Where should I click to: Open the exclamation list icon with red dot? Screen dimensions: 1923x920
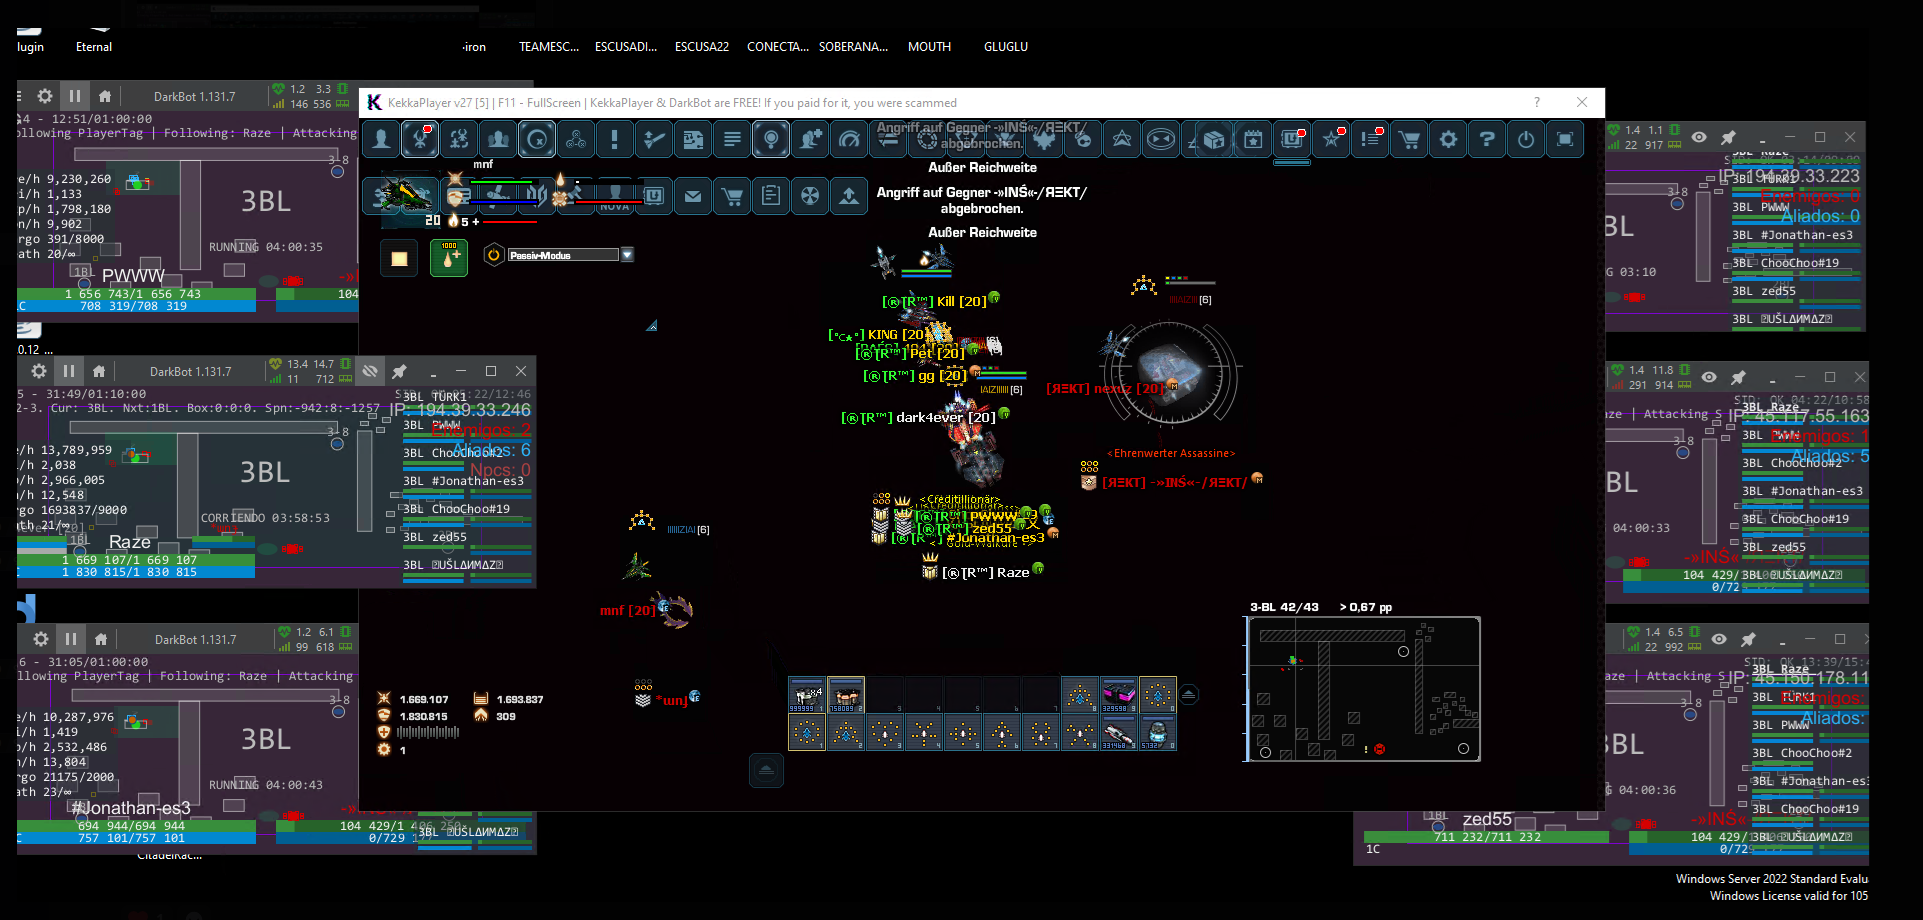(1370, 140)
